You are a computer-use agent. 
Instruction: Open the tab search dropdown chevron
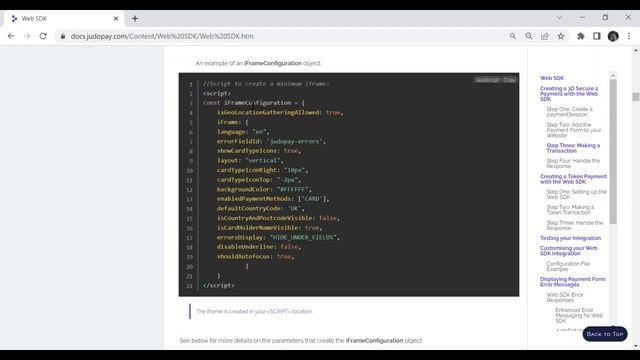[x=560, y=18]
